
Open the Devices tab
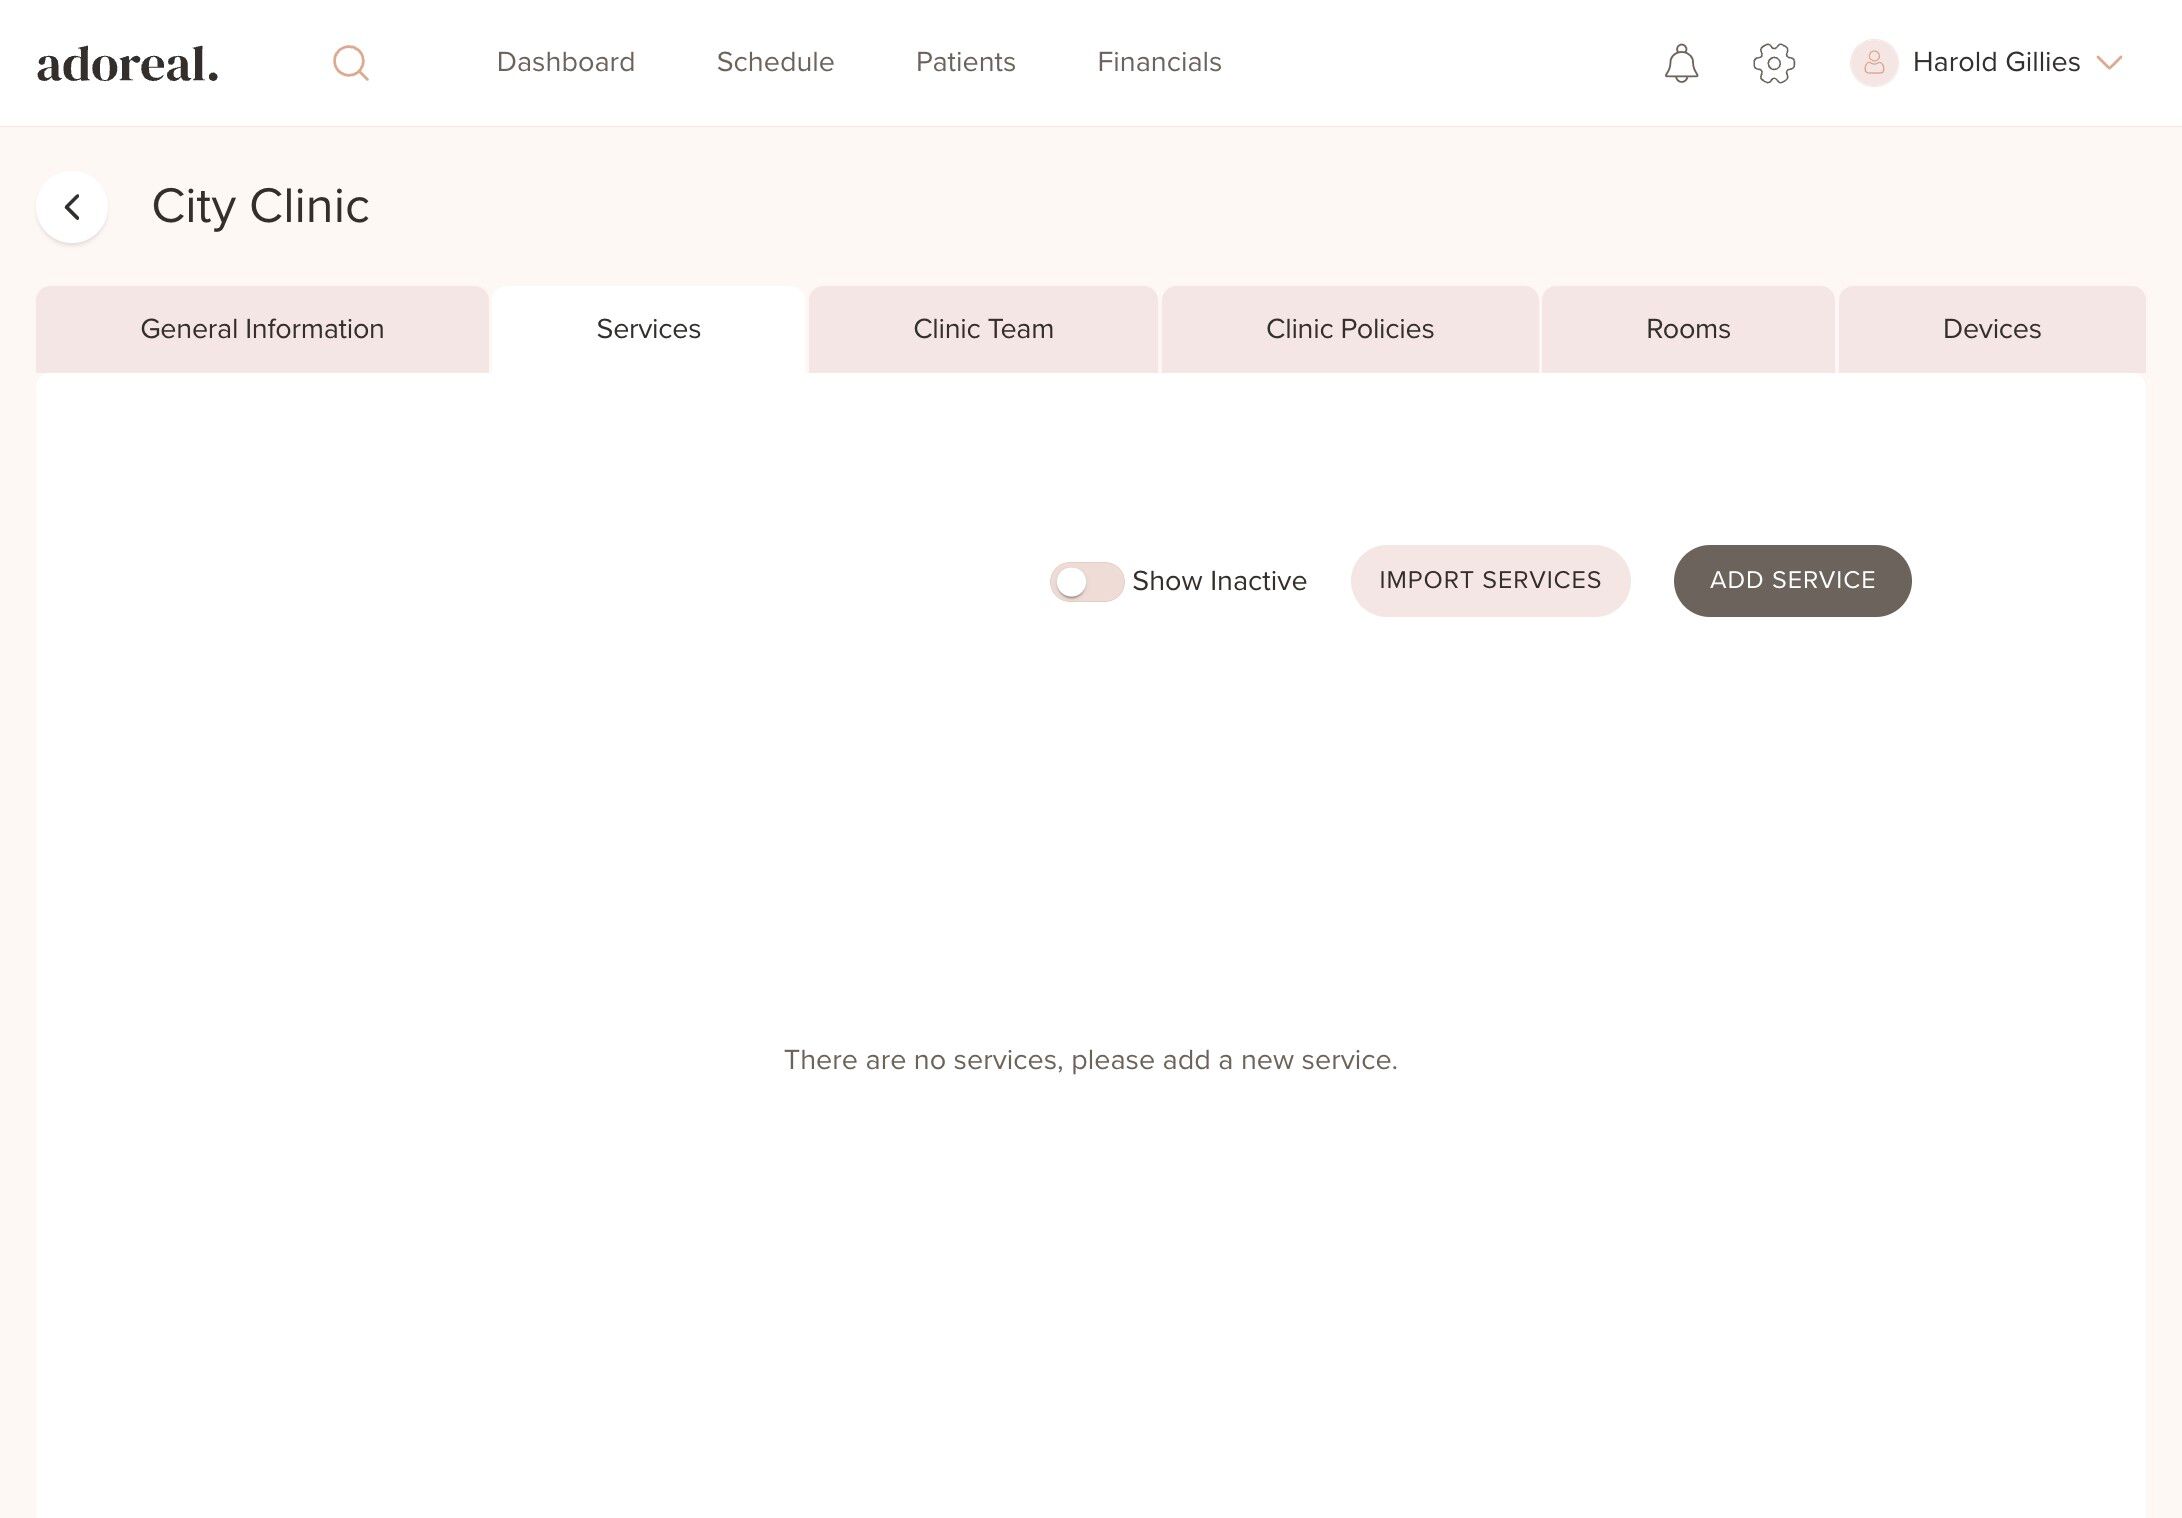pos(1991,329)
